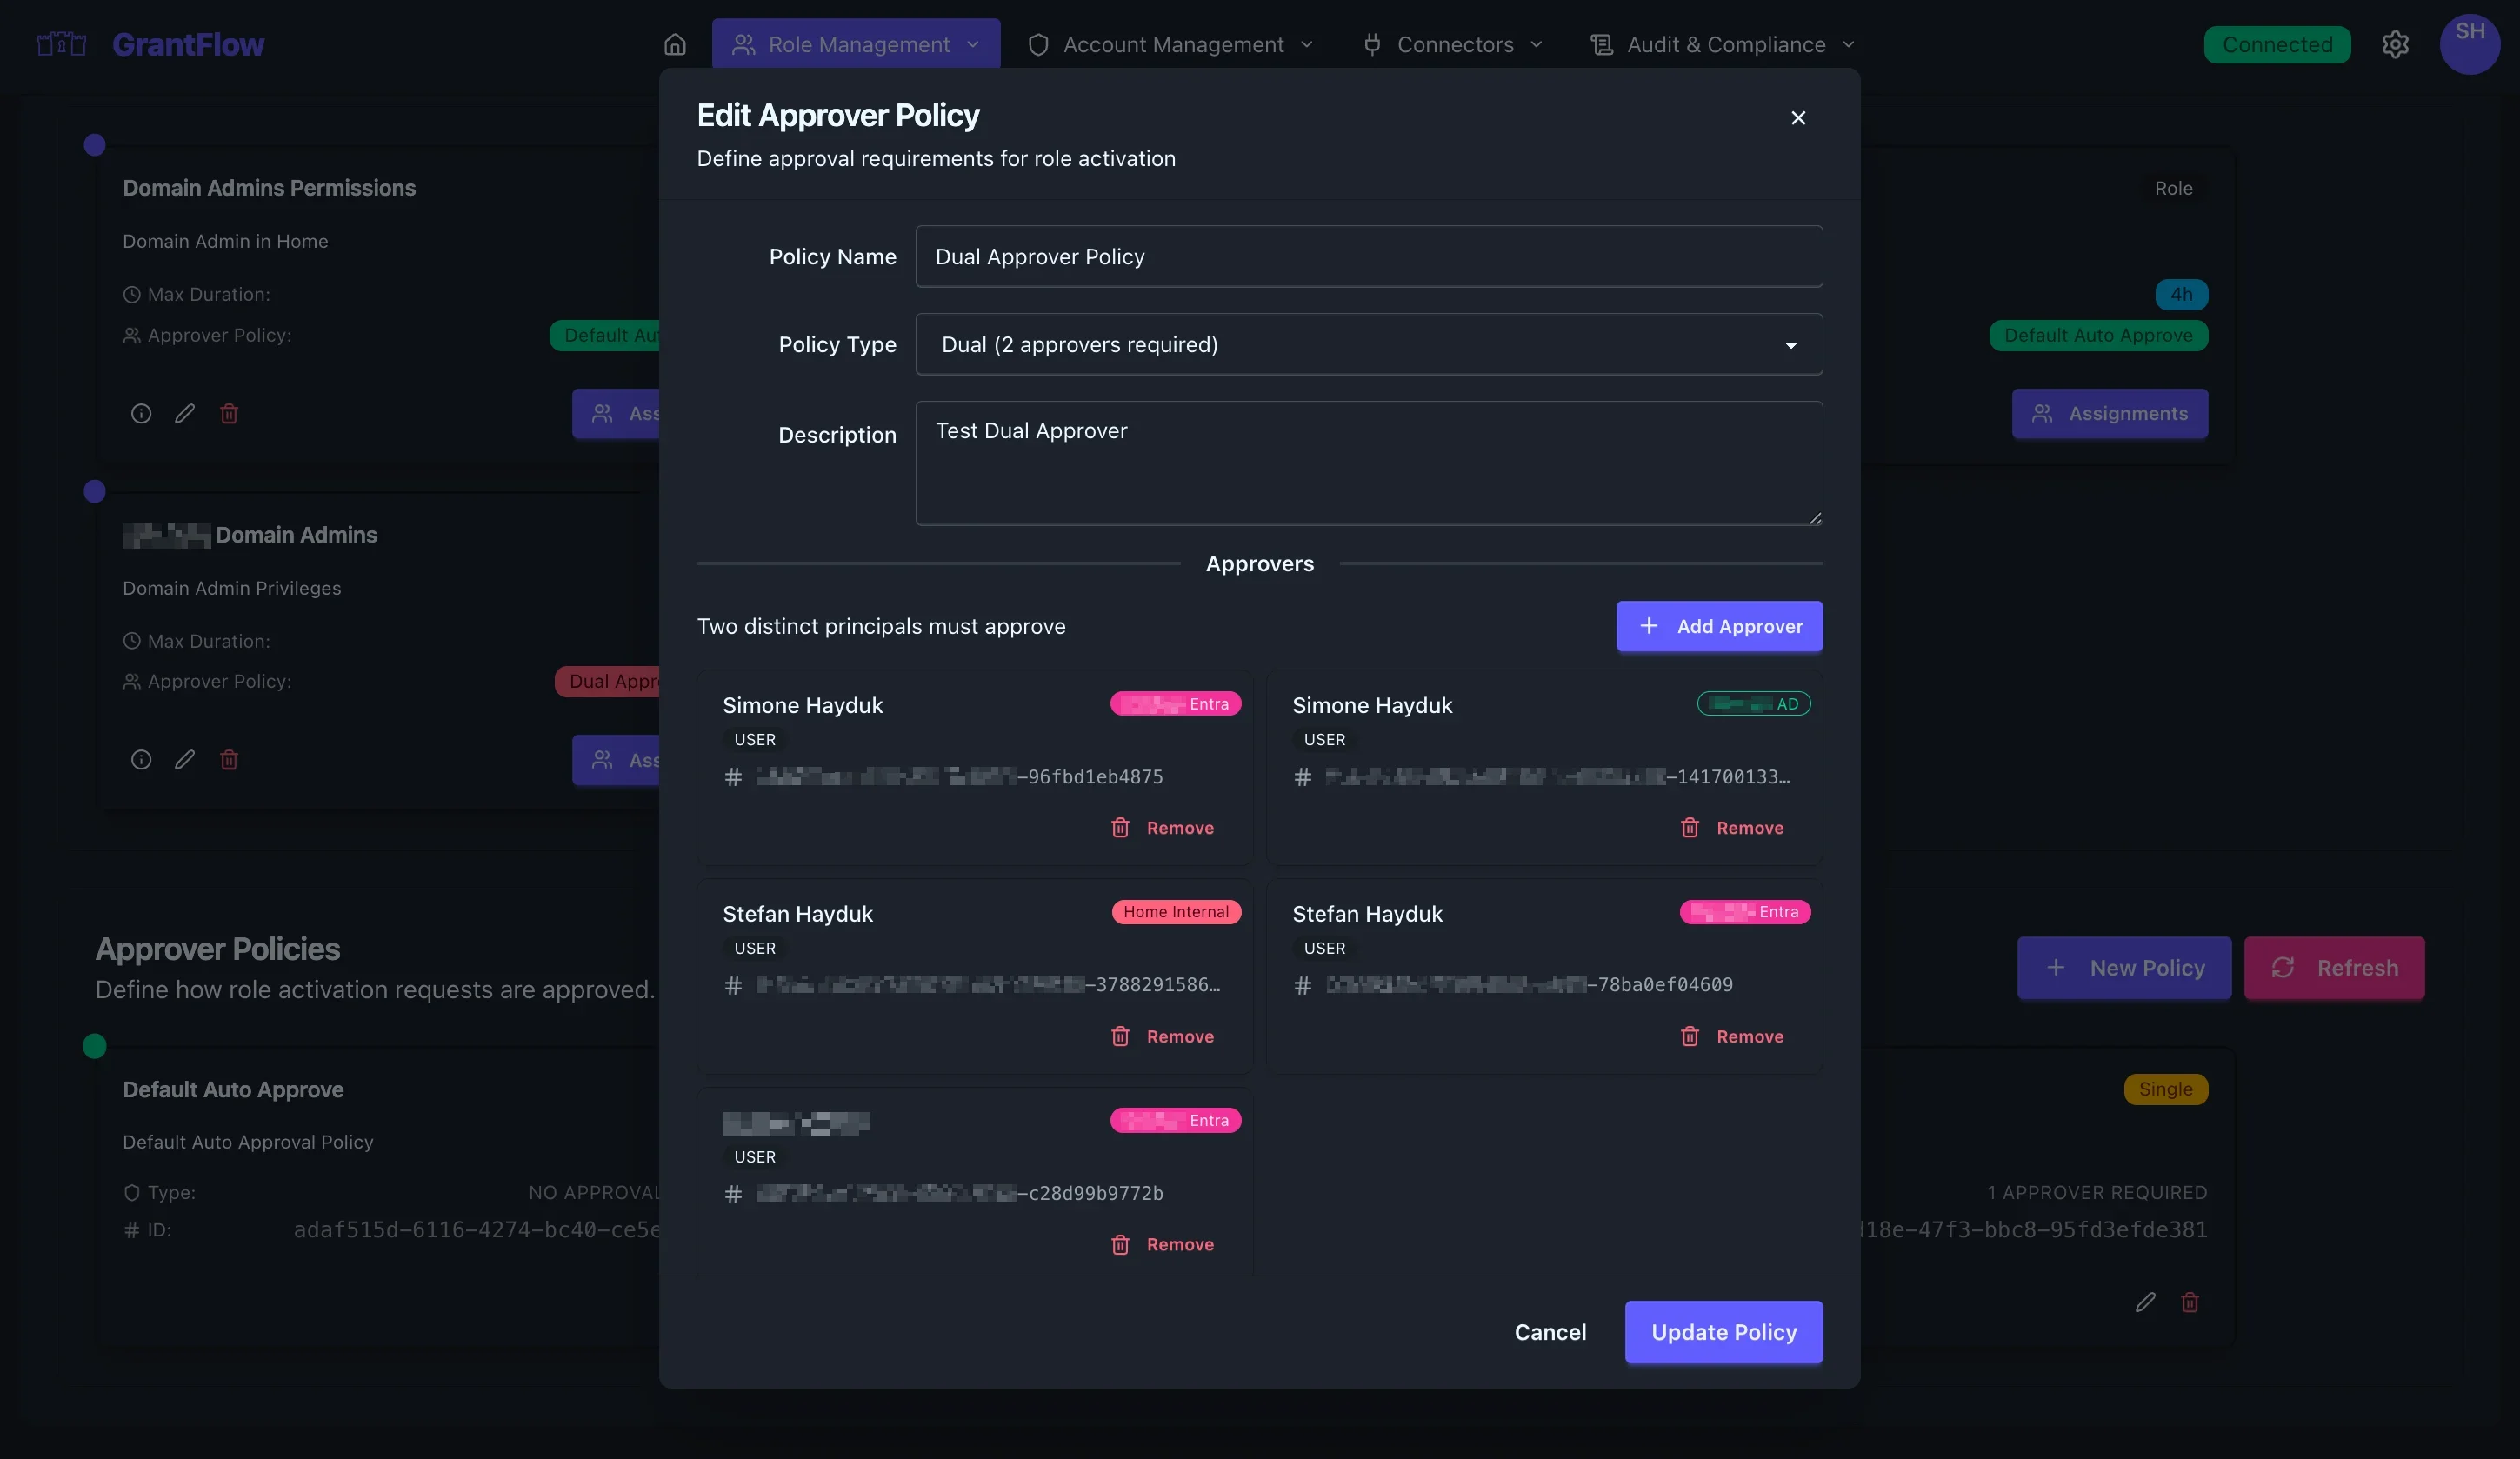Close the Edit Approver Policy dialog
Screen dimensions: 2520x1459
pyautogui.click(x=1797, y=118)
